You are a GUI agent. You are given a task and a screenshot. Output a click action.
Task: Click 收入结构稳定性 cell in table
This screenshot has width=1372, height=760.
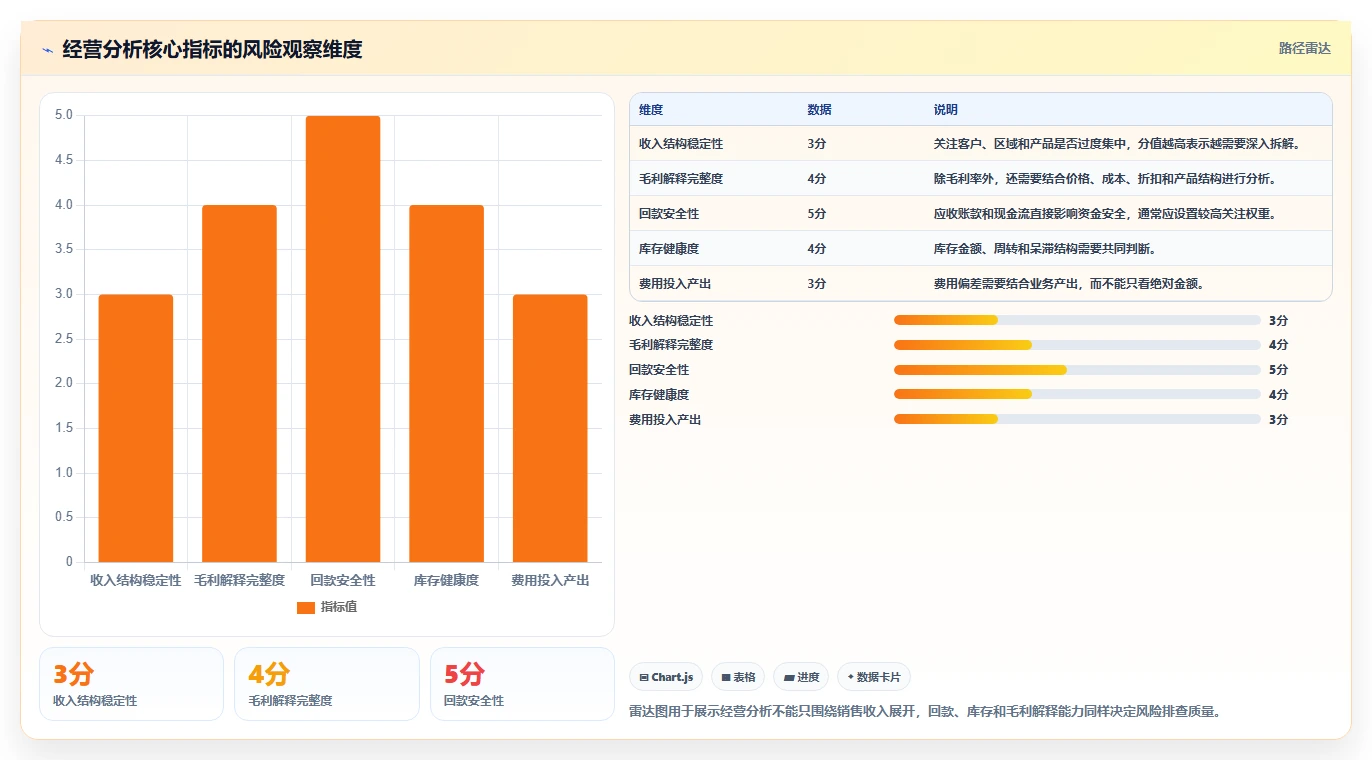(x=681, y=144)
